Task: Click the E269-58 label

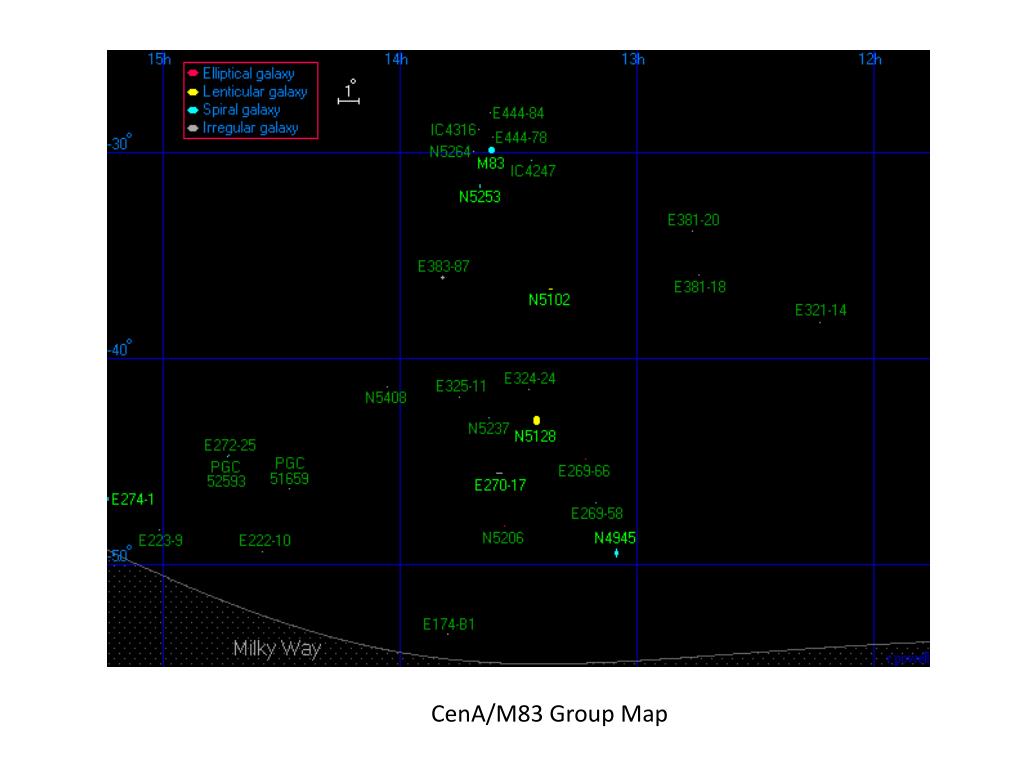Action: click(597, 513)
